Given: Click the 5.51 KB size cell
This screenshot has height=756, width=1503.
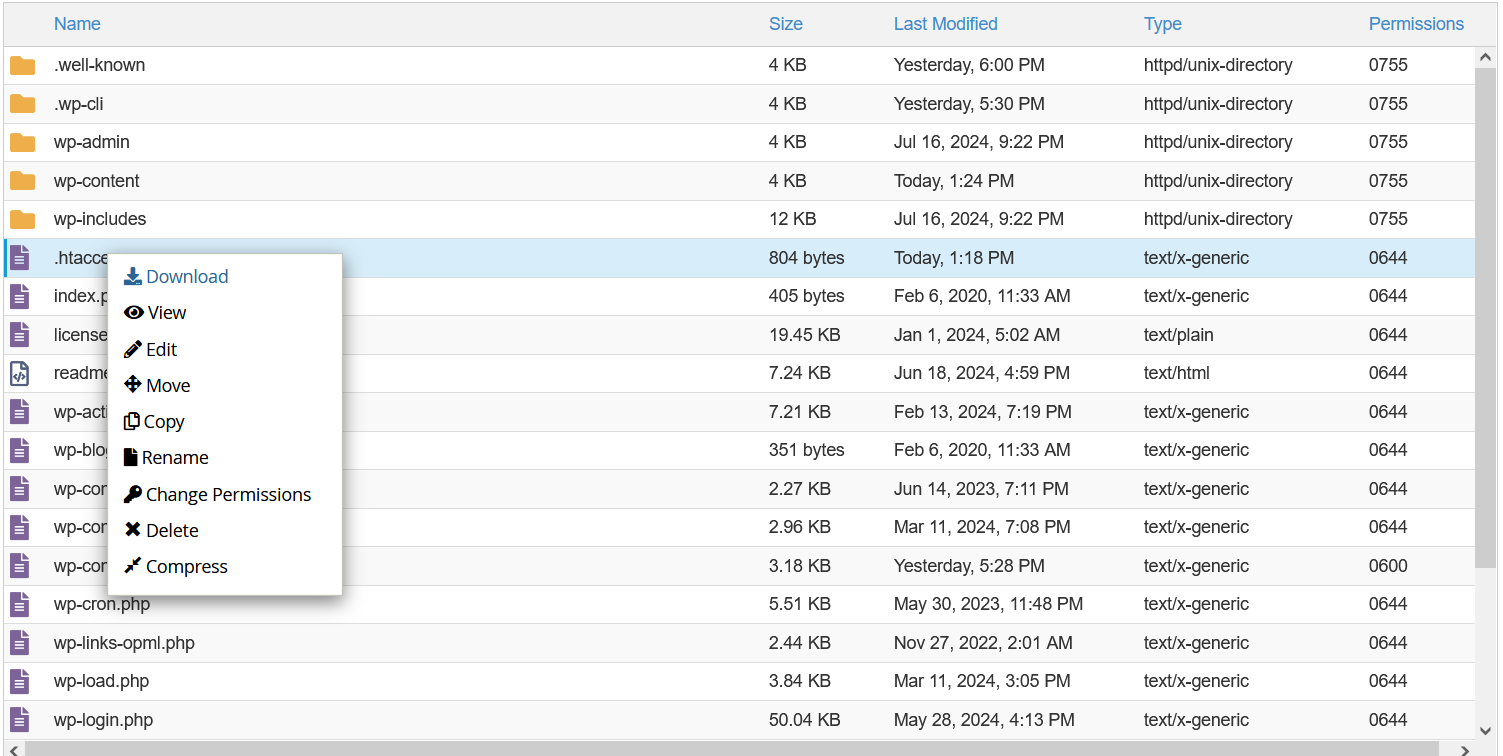Looking at the screenshot, I should (x=800, y=605).
